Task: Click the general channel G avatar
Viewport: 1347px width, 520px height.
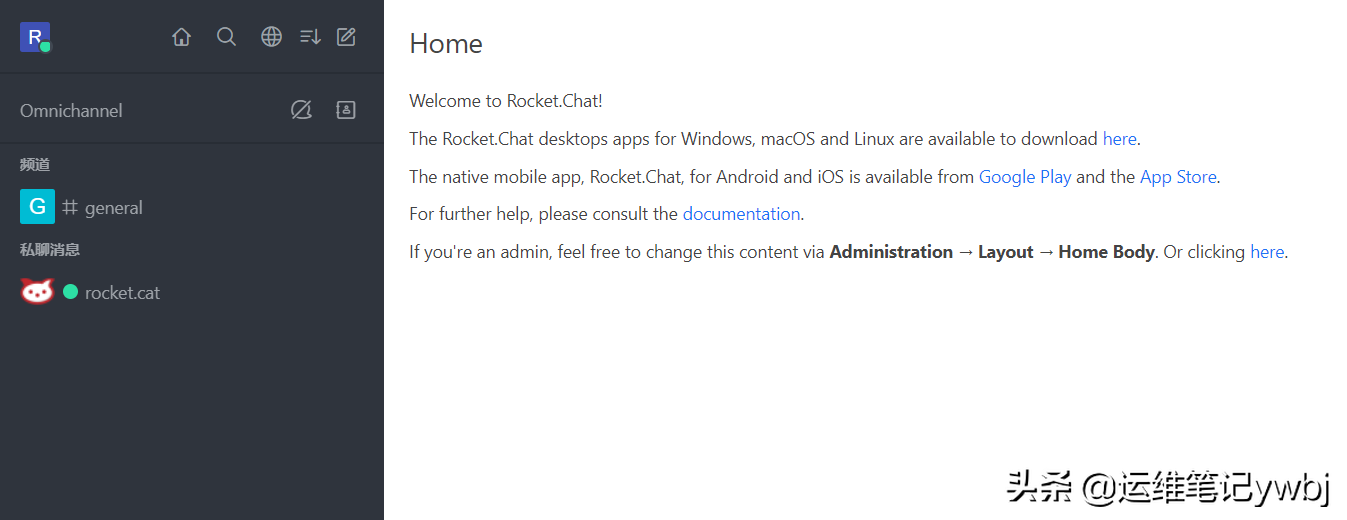Action: click(37, 207)
